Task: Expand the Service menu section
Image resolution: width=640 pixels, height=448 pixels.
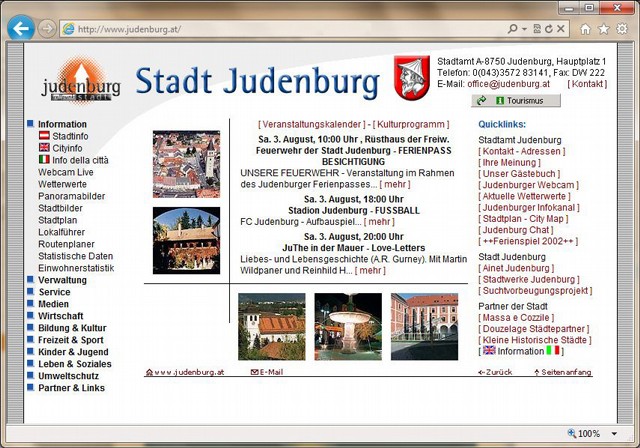Action: tap(49, 292)
